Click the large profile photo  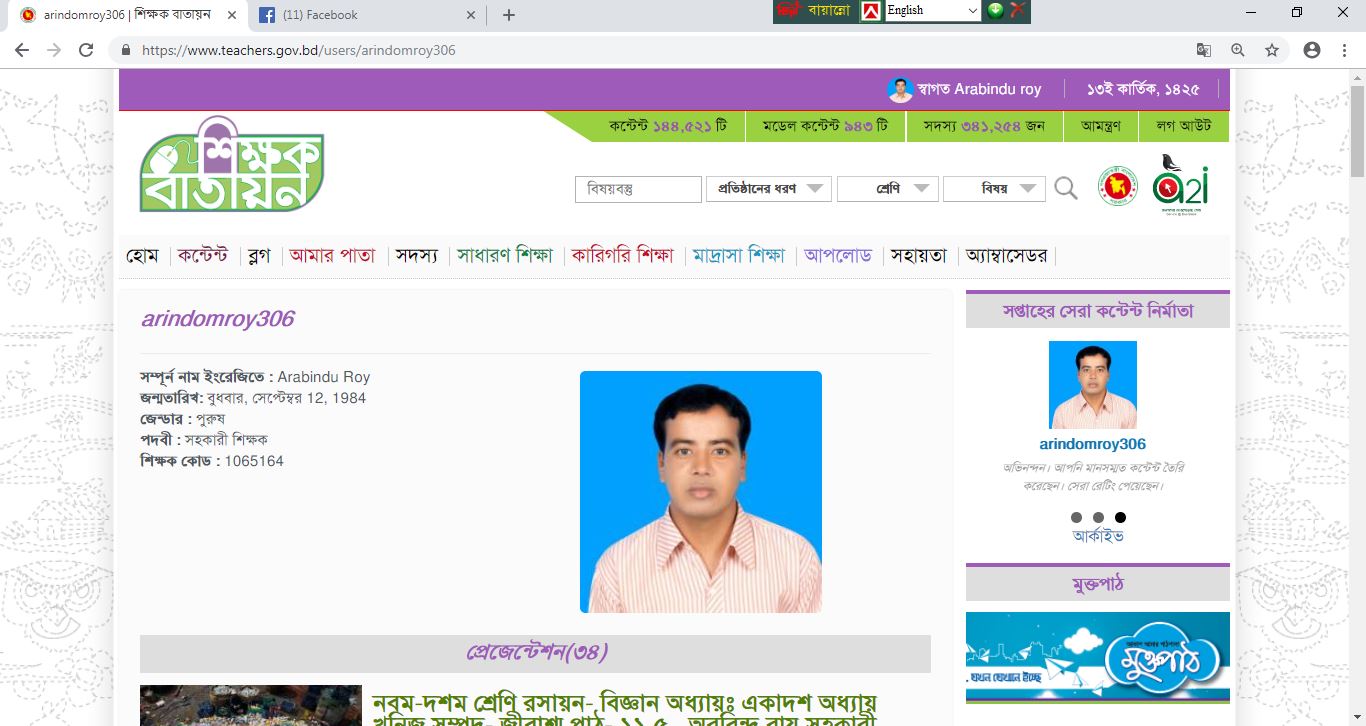(x=701, y=492)
